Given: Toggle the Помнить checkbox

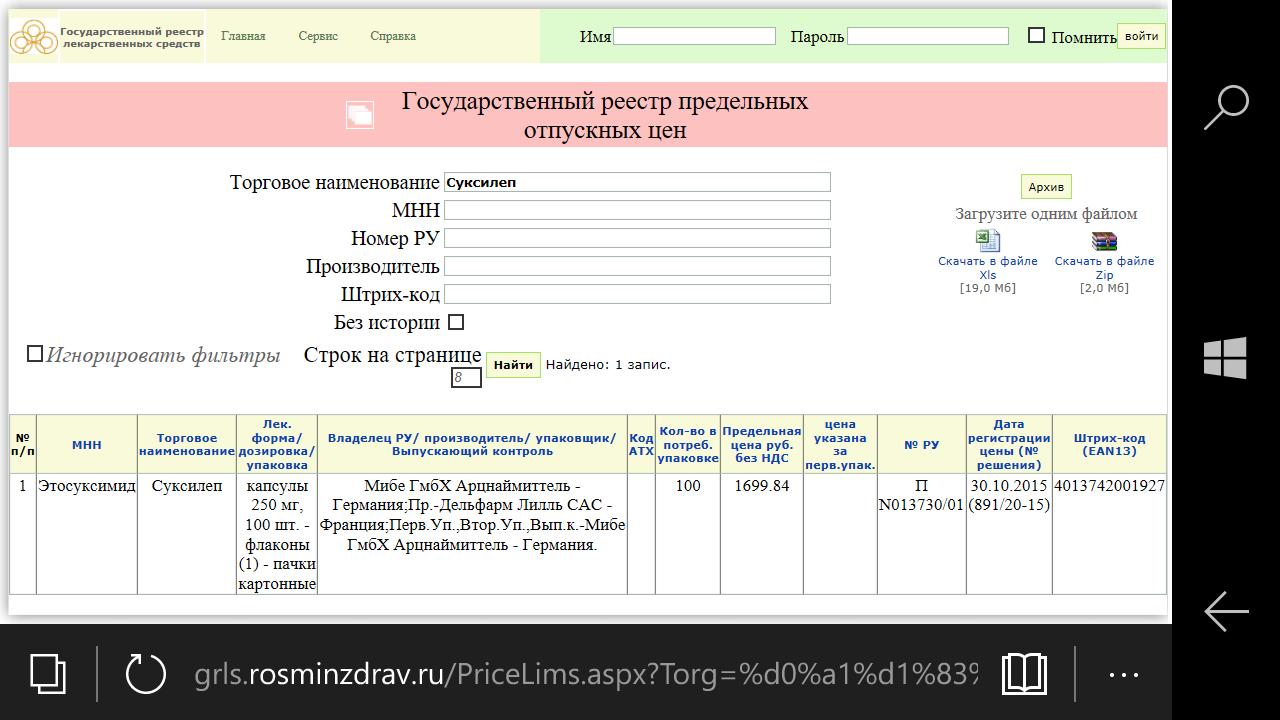Looking at the screenshot, I should [x=1037, y=35].
